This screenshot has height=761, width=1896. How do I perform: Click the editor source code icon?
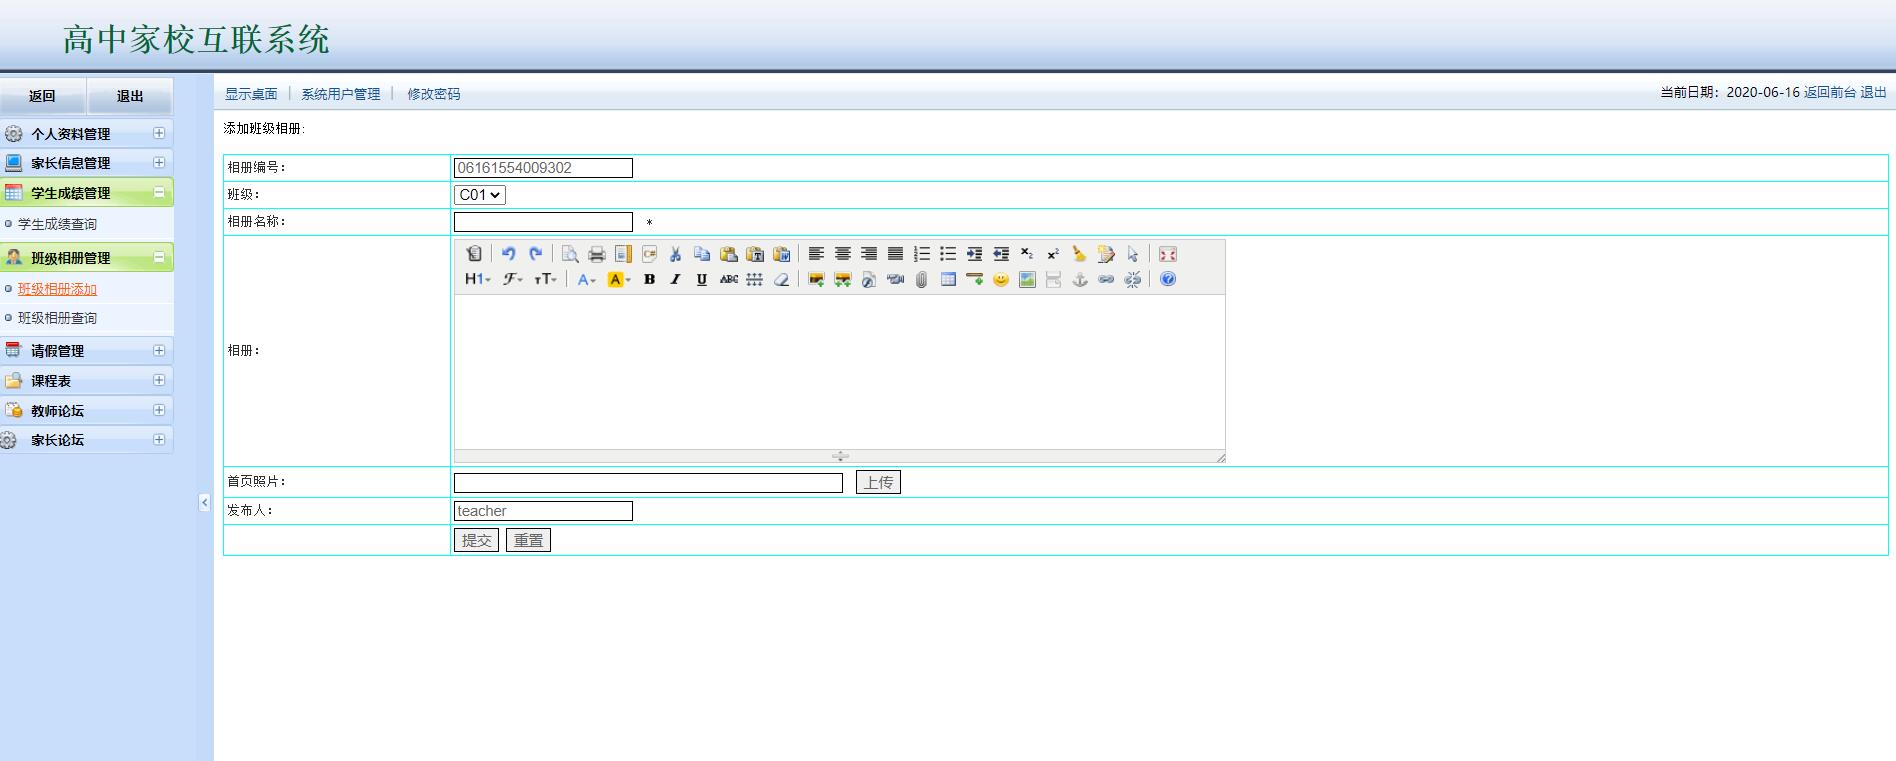tap(474, 254)
